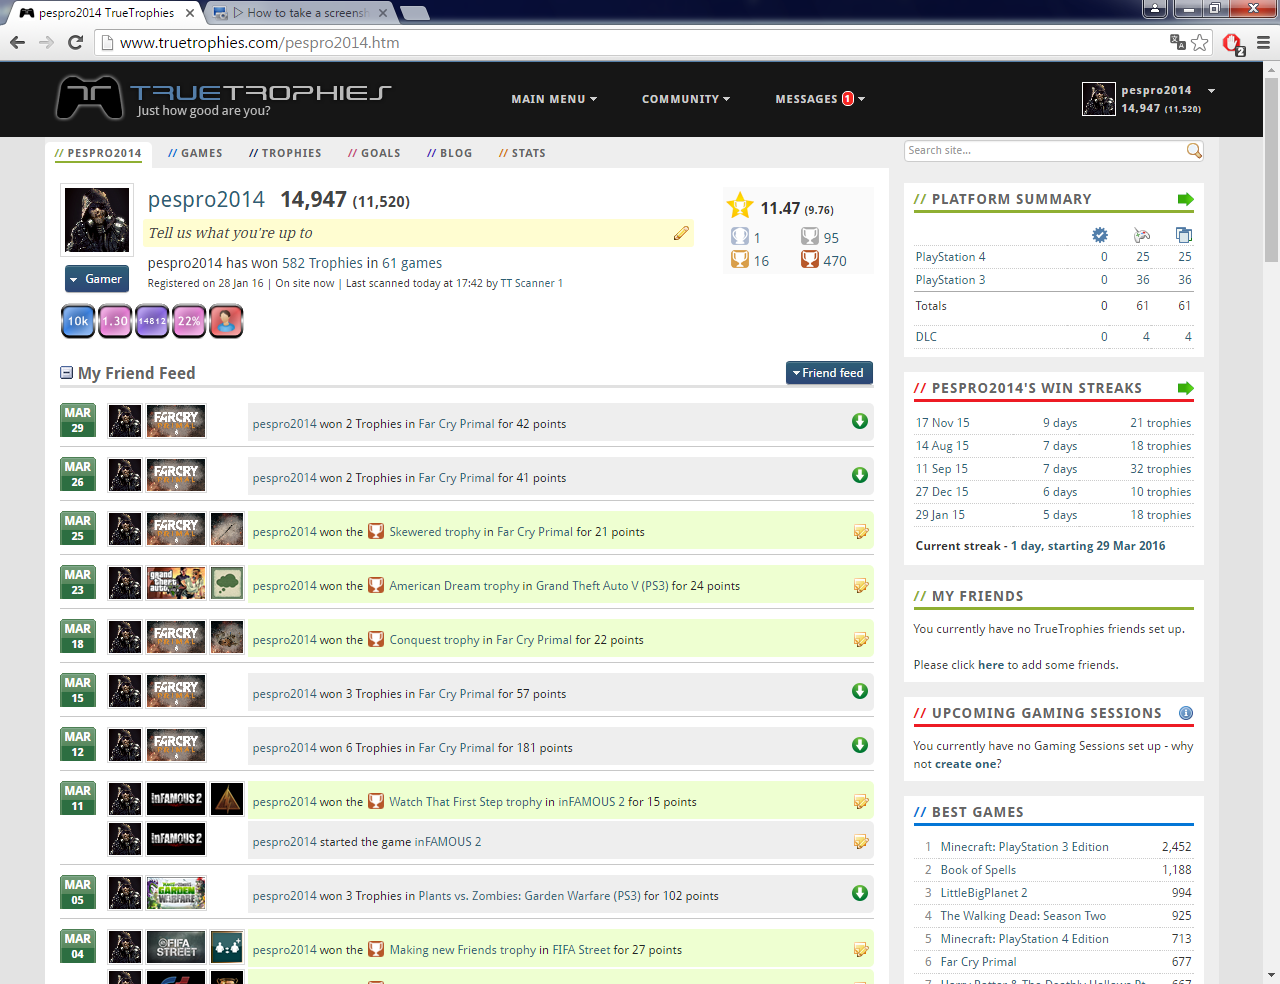Click comment icon on Making new Friends row
This screenshot has width=1280, height=984.
[x=860, y=949]
